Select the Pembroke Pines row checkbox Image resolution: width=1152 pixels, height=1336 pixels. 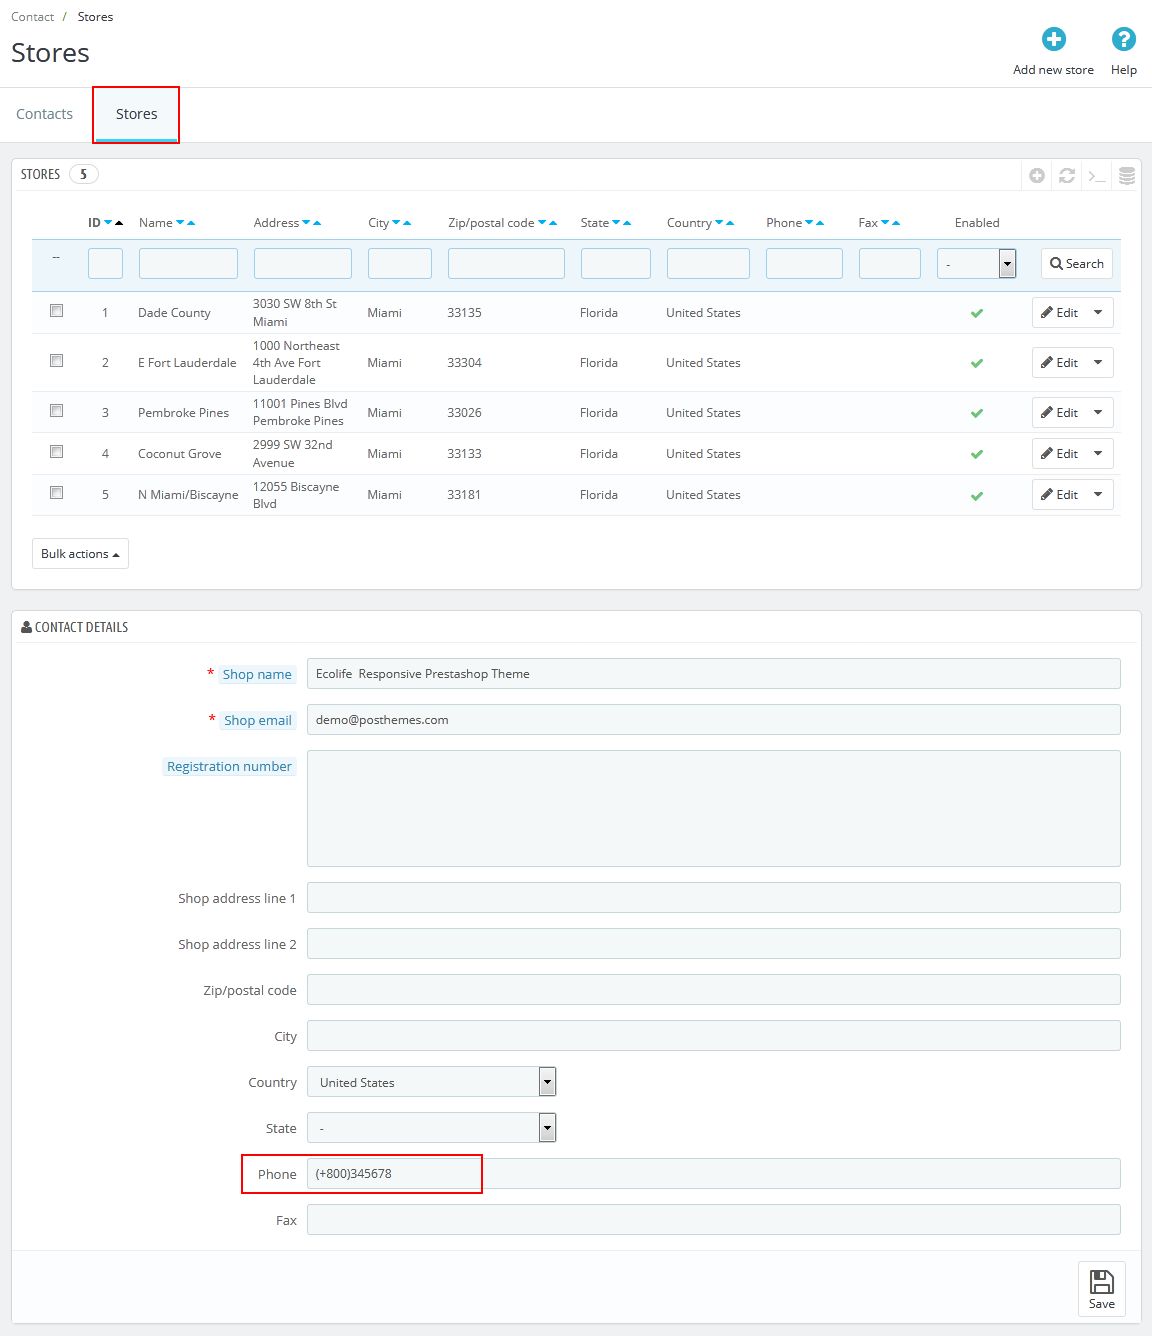point(57,411)
